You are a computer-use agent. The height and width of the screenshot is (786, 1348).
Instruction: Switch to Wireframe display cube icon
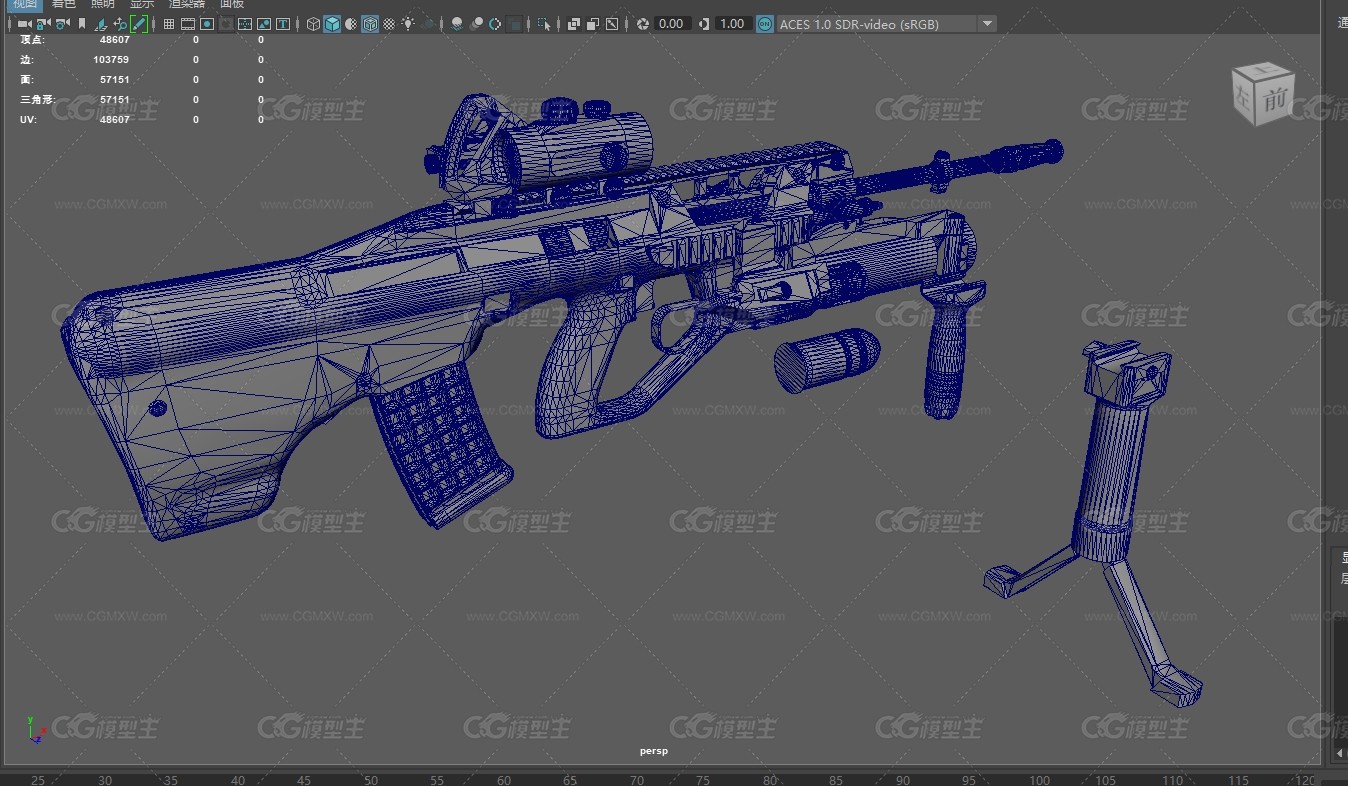313,23
